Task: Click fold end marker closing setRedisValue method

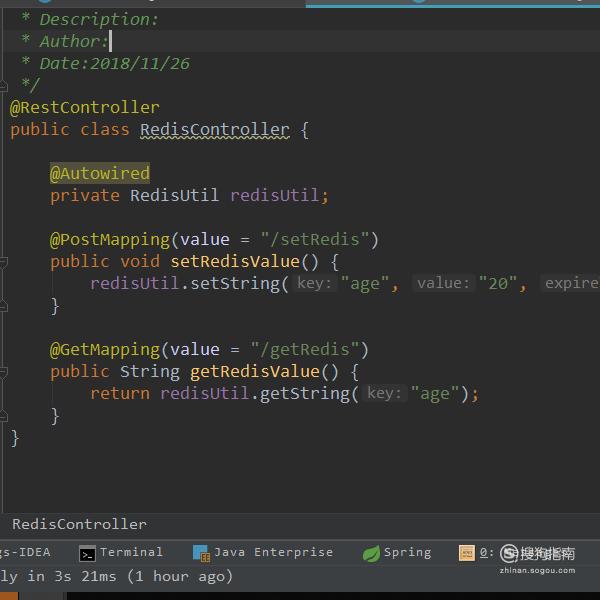Action: [x=3, y=306]
